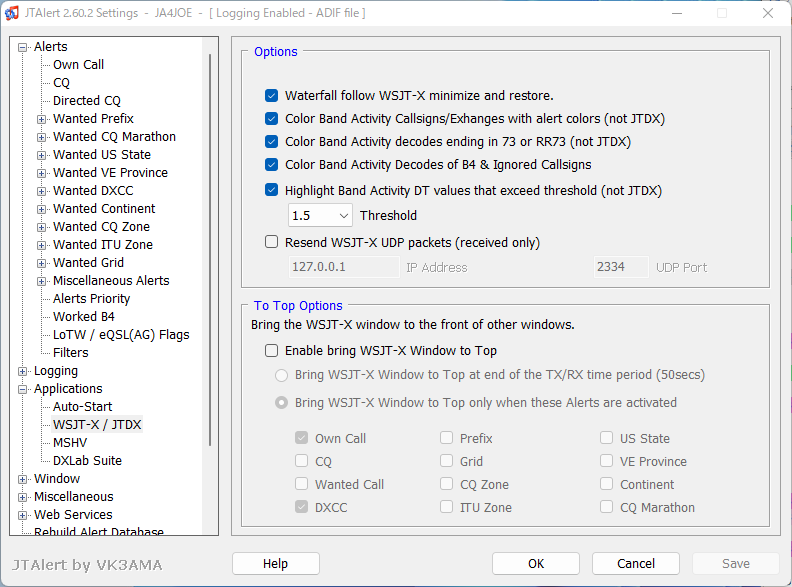Select Worked B4 tree item

point(84,317)
